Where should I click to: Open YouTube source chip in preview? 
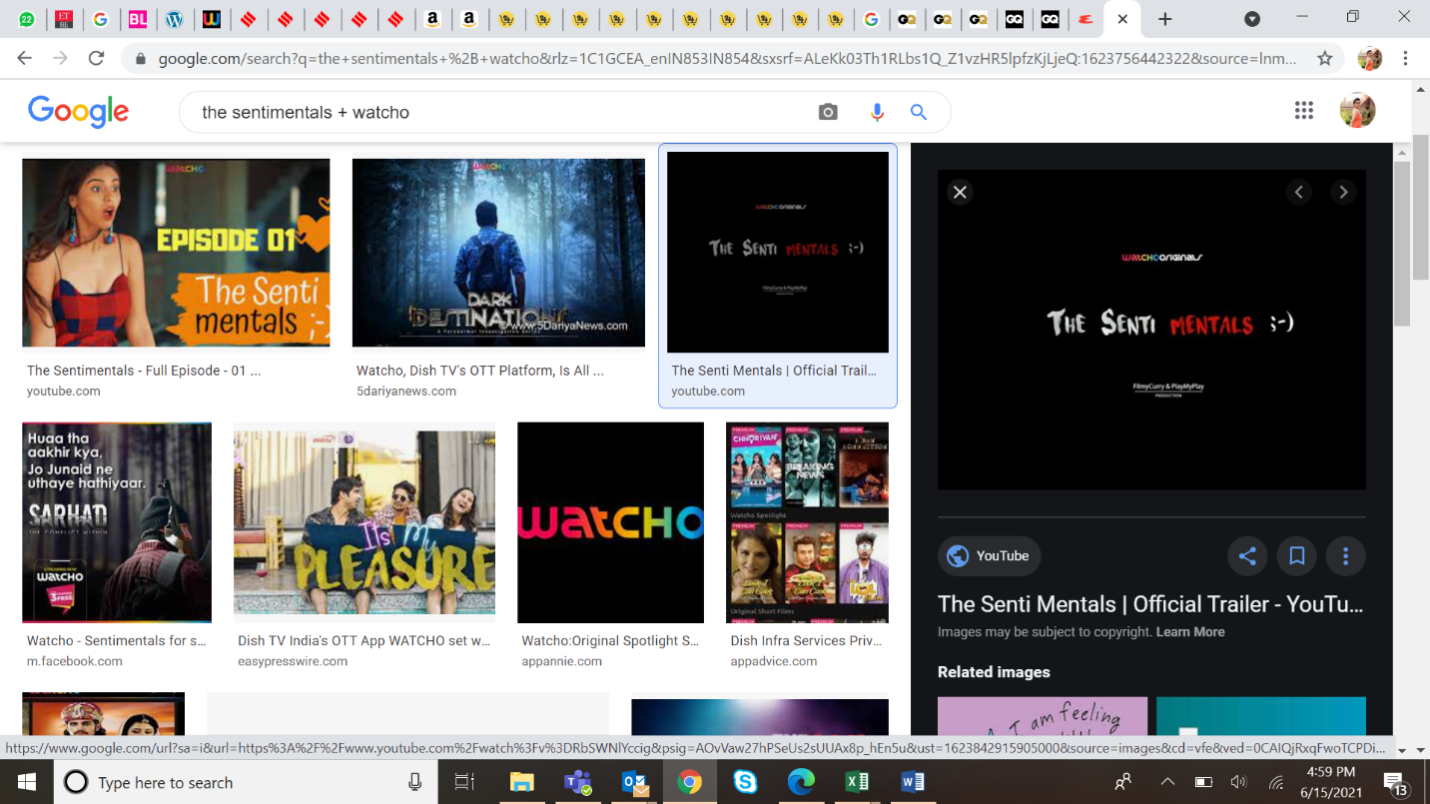click(989, 556)
